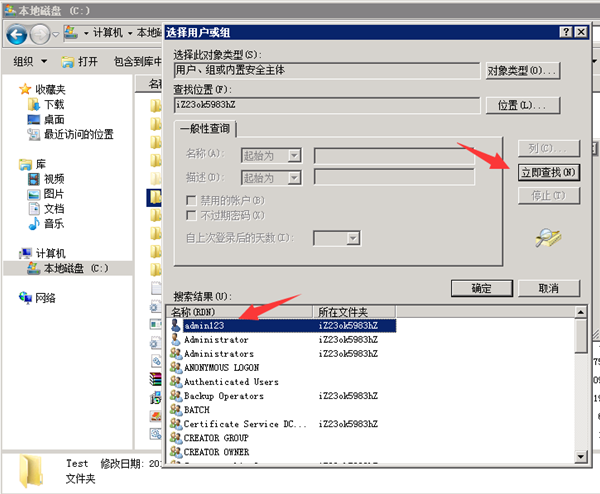Click the 对象类型 (Object Types) button

coord(522,71)
